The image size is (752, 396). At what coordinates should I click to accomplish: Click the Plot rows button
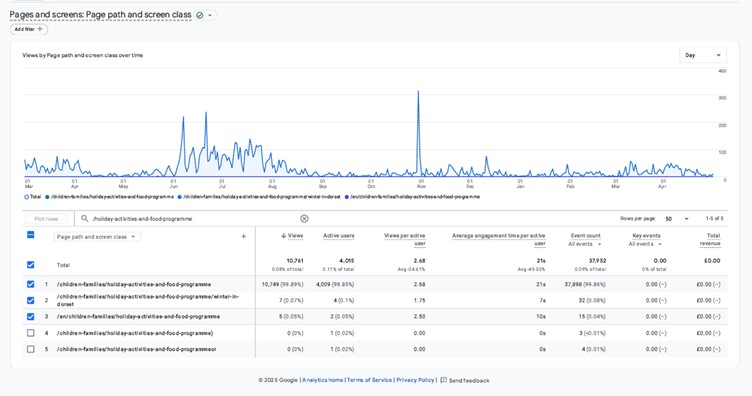[47, 219]
